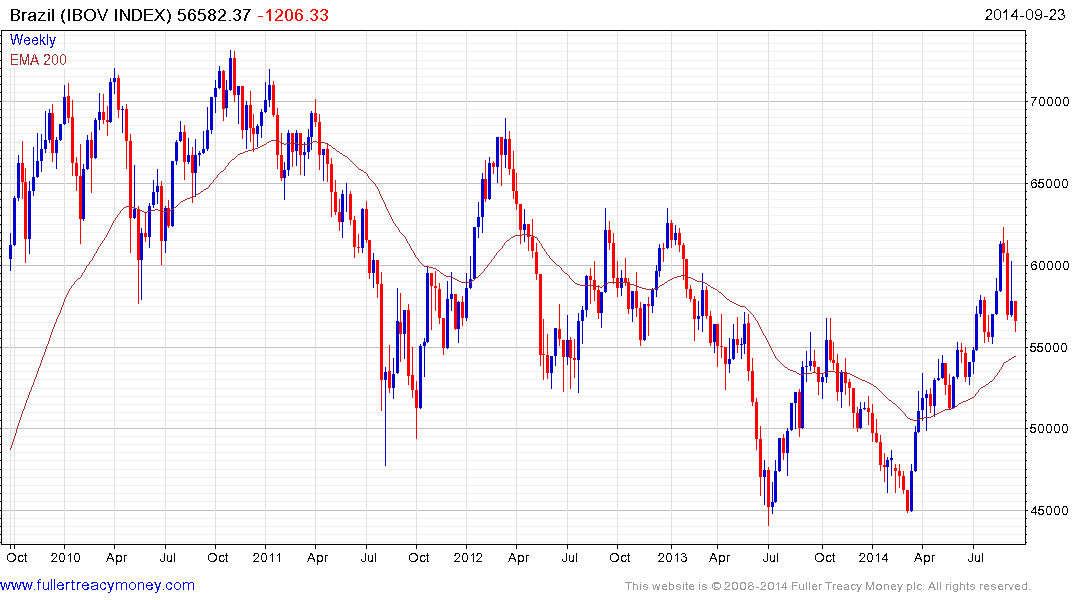
Task: Click the 2012 year axis label
Action: tap(468, 557)
